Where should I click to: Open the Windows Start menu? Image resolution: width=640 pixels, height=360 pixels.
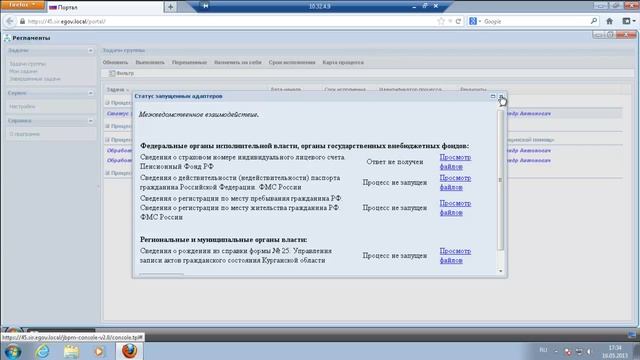(x=13, y=351)
